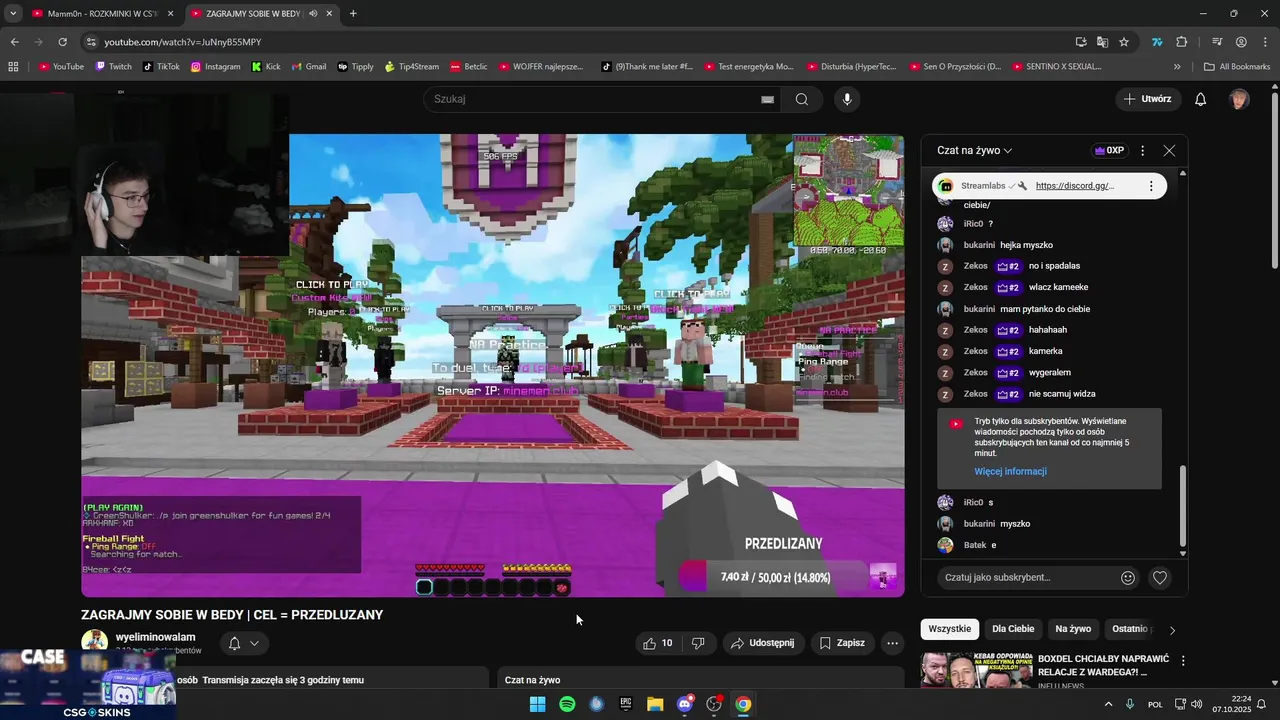The image size is (1280, 720).
Task: Click the translate page icon in address bar
Action: click(x=1102, y=42)
